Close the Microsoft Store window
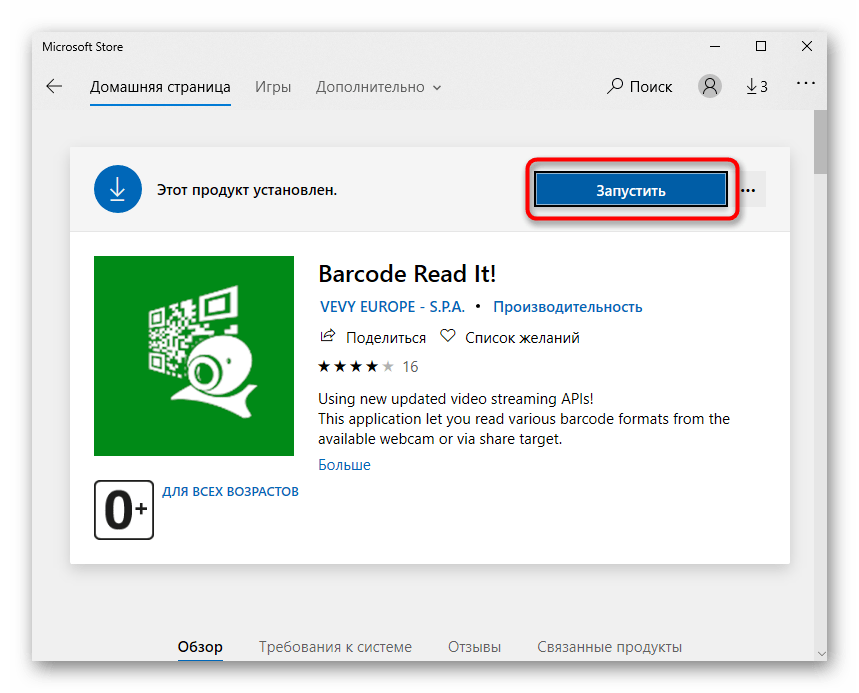859x693 pixels. [807, 47]
